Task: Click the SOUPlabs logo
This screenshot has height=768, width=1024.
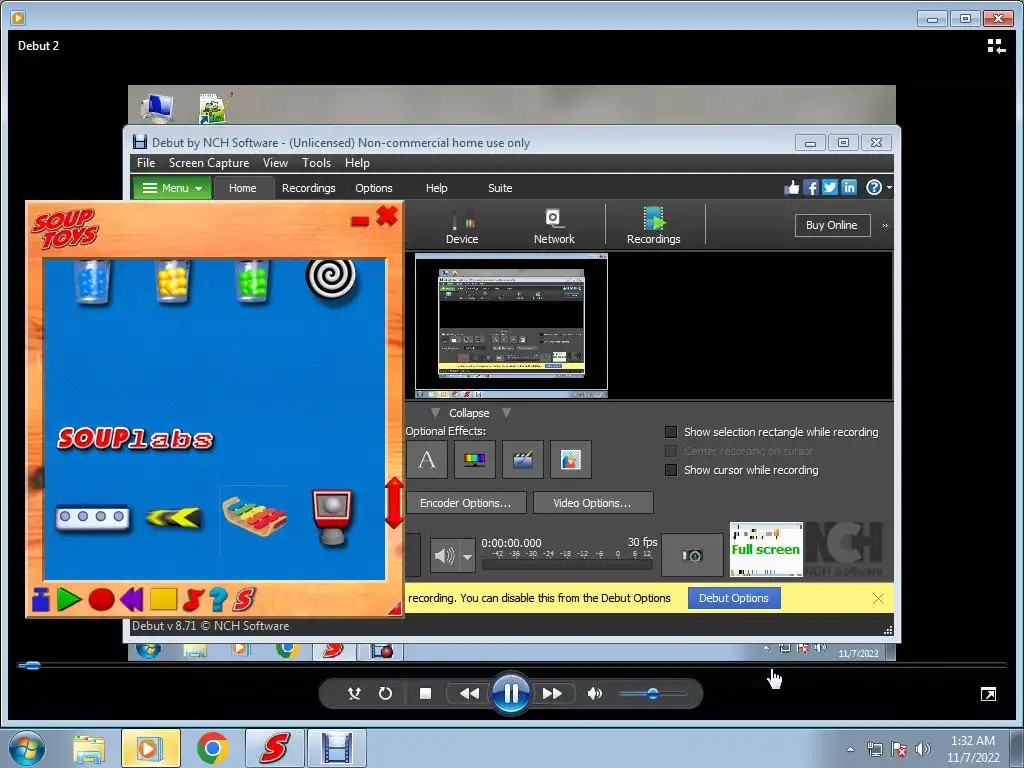Action: 136,439
